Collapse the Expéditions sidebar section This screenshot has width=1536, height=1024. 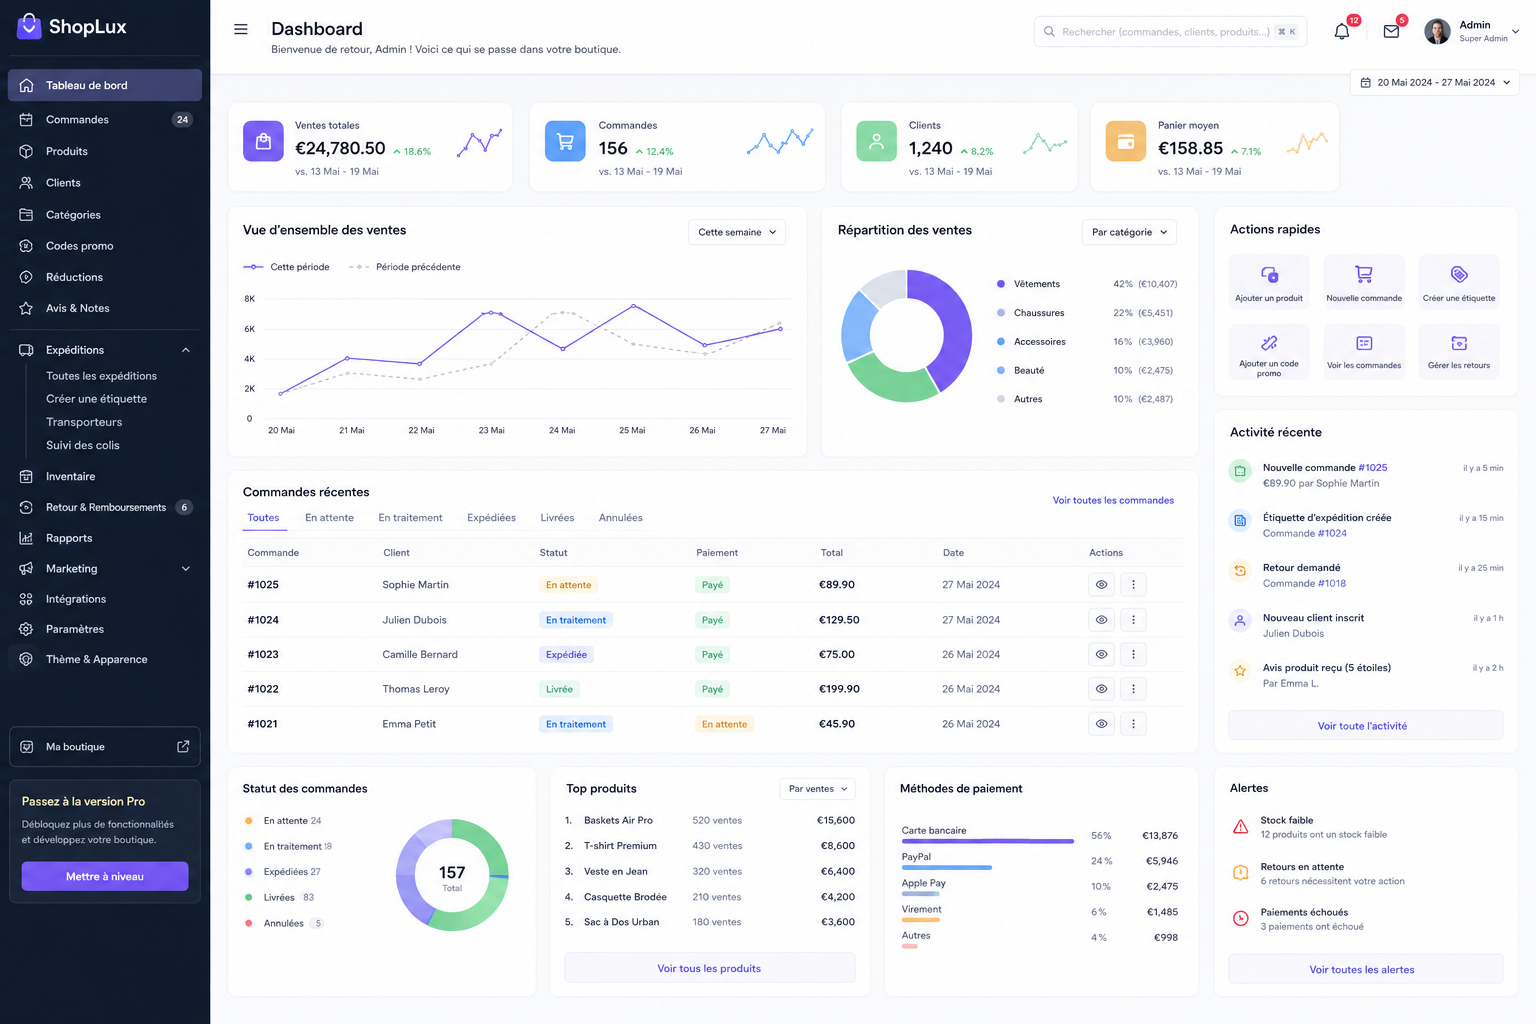pos(186,350)
